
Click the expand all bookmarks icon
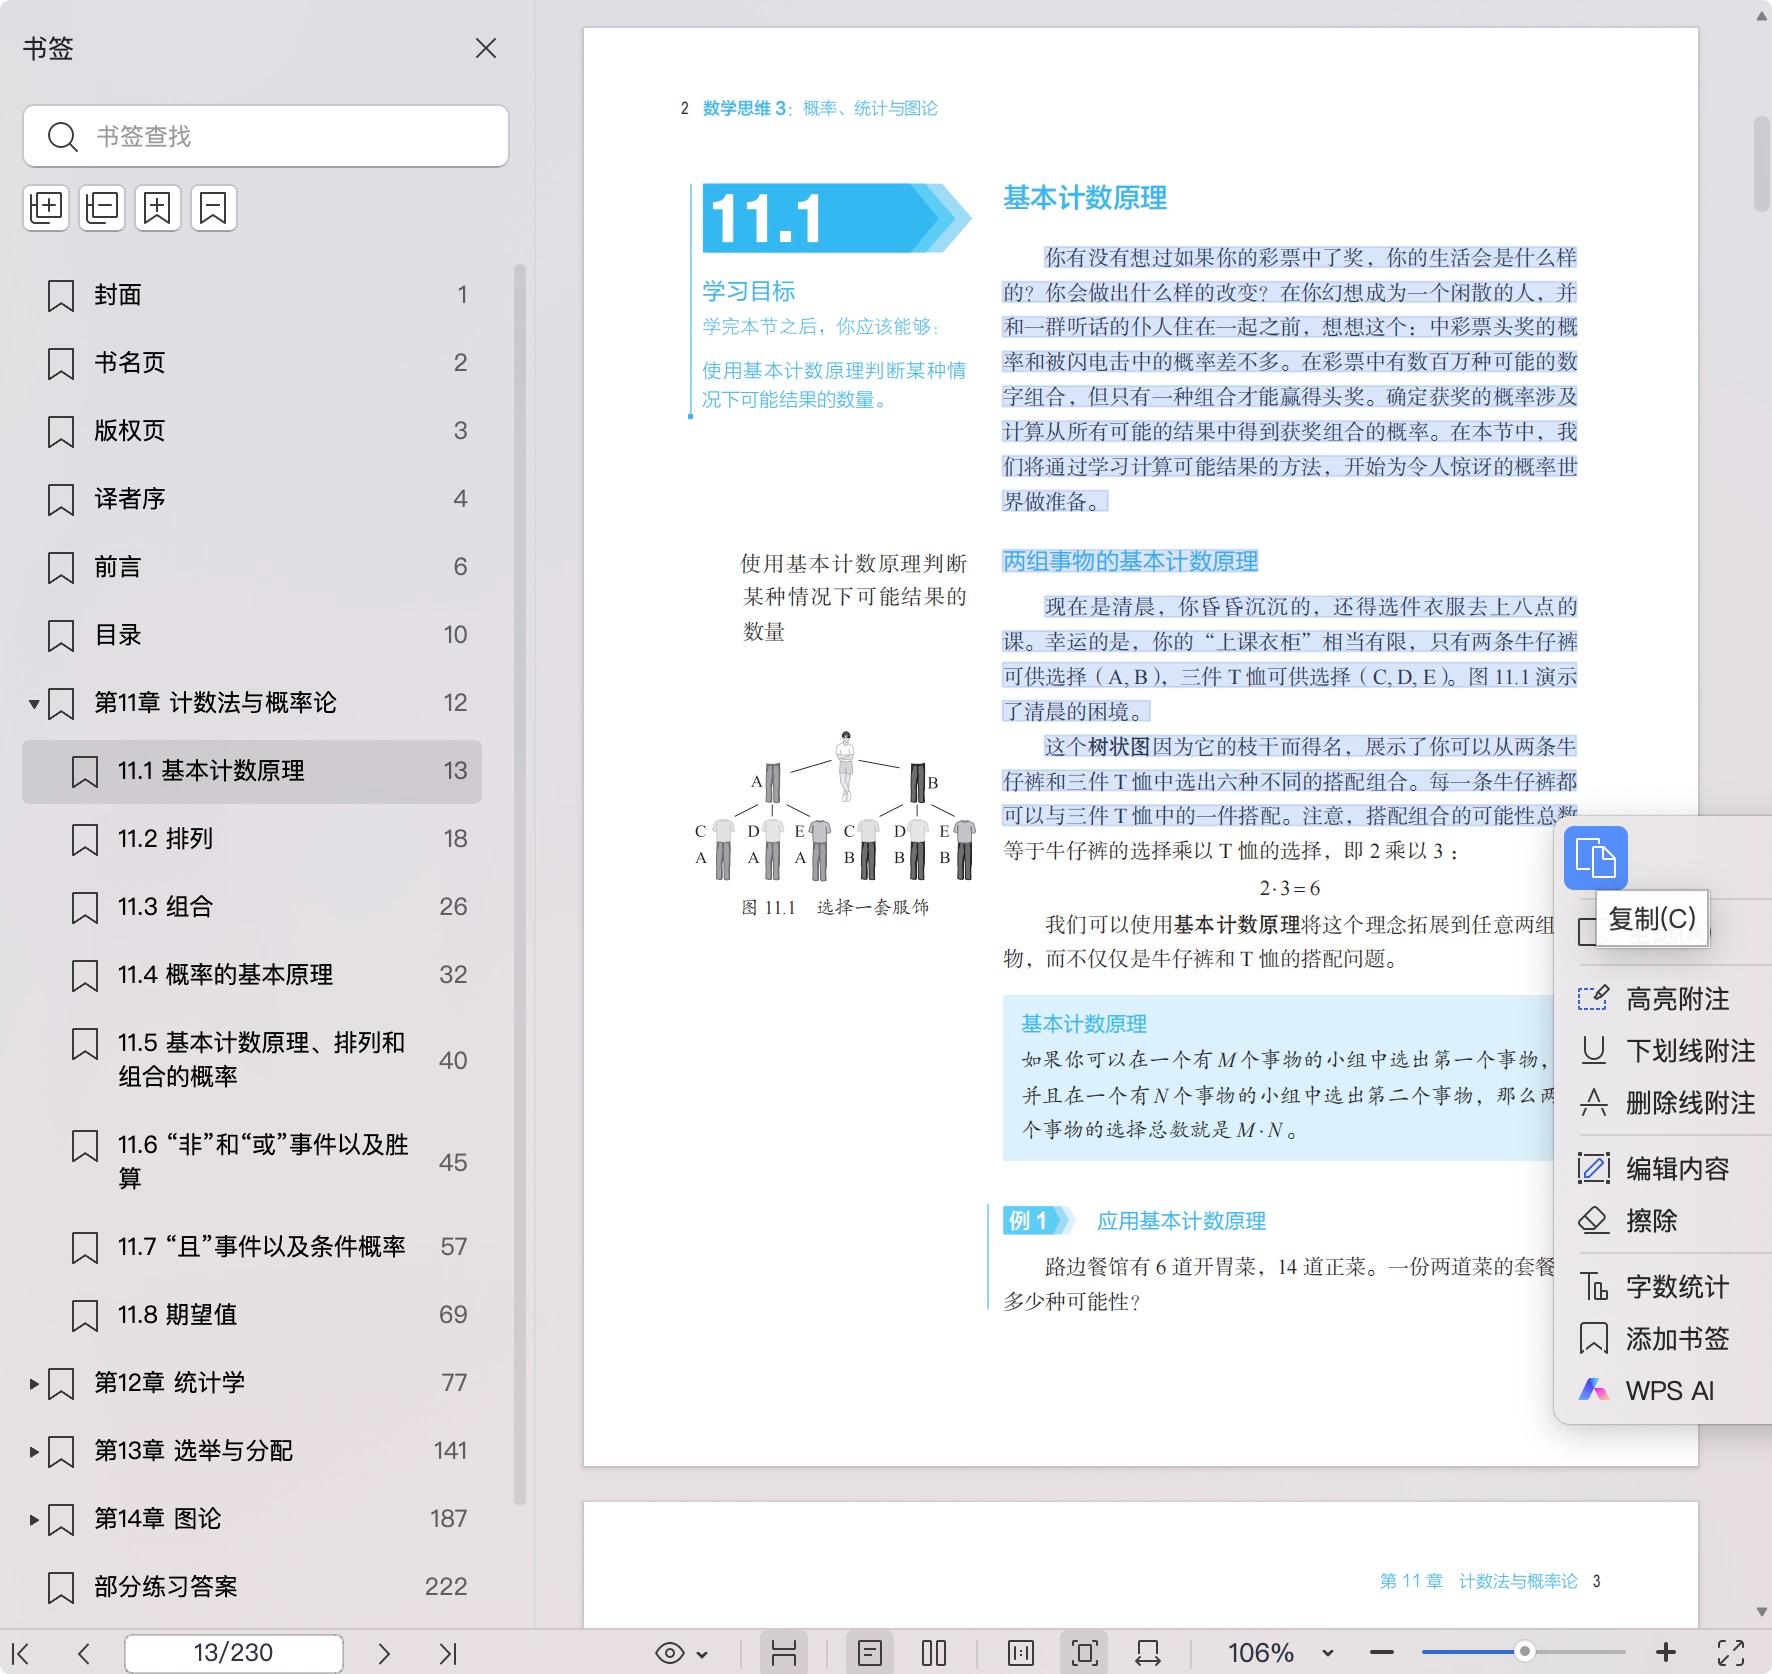coord(46,208)
